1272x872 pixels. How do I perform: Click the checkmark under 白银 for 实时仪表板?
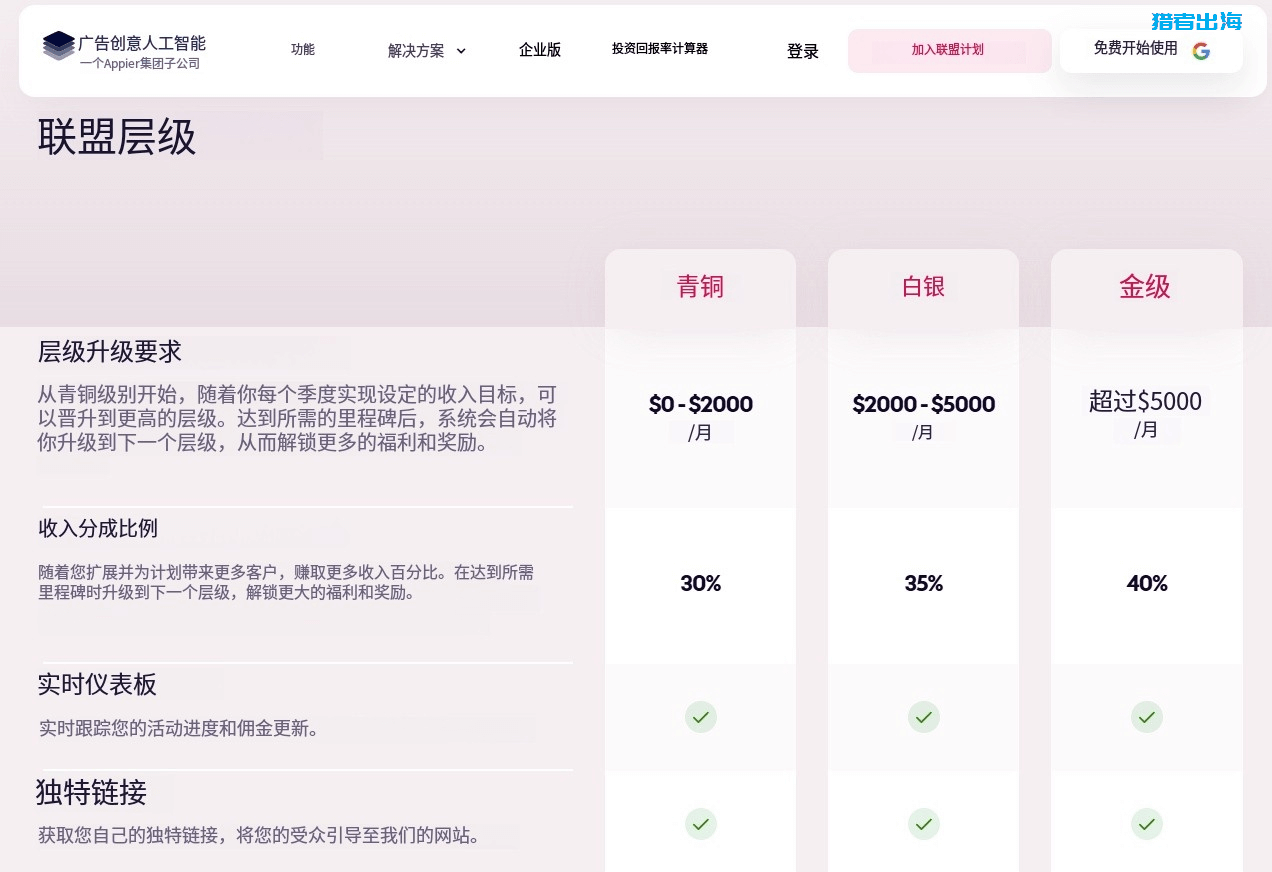tap(924, 717)
